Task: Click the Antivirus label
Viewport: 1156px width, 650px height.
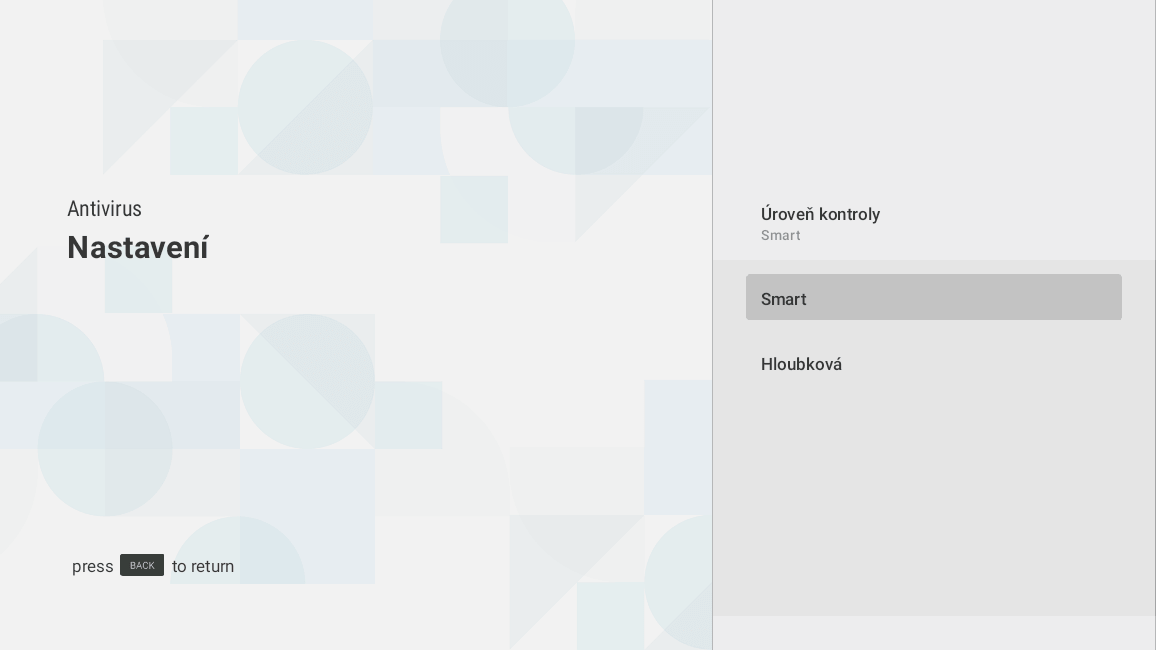Action: point(104,209)
